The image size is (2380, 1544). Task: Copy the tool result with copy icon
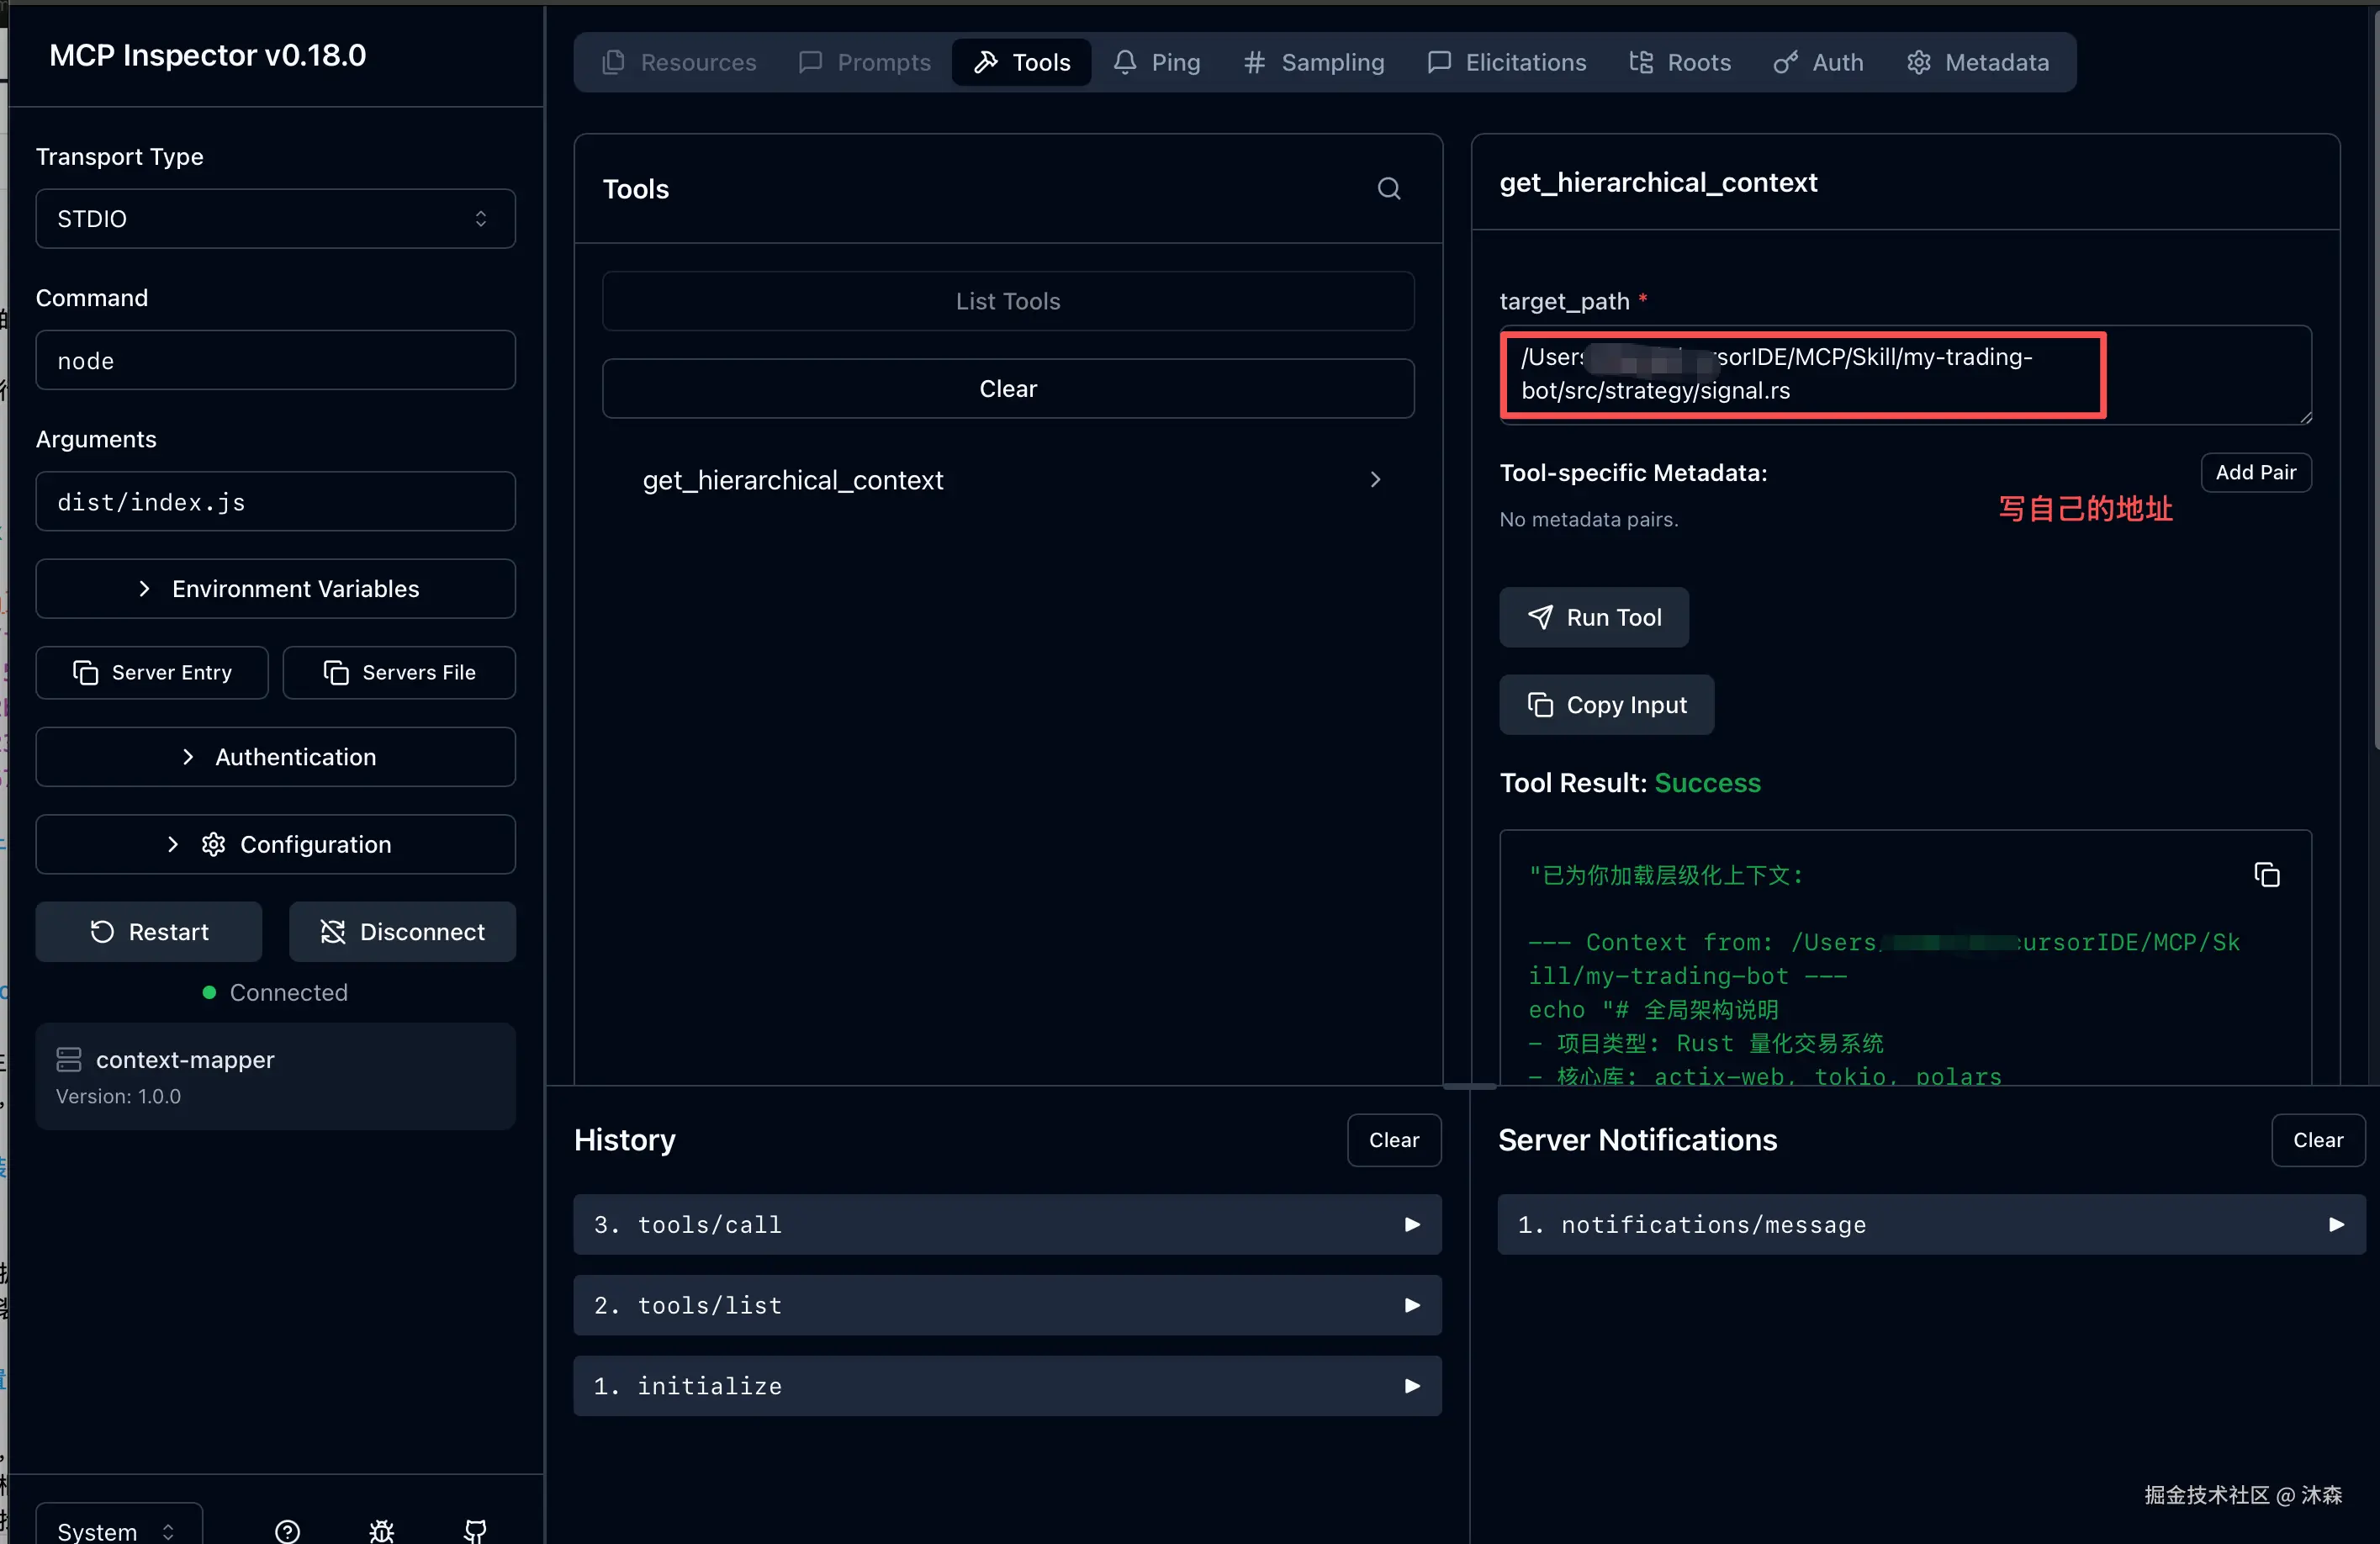tap(2266, 875)
